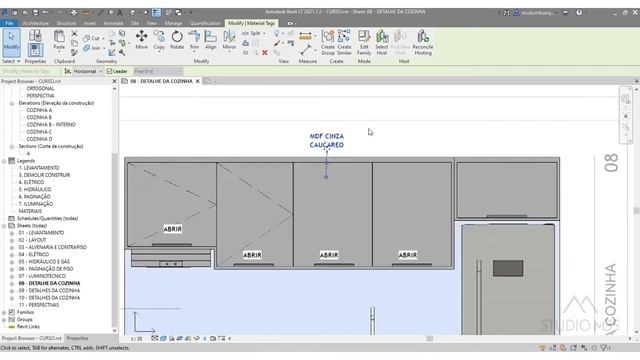640x360 pixels.
Task: Expand the Families tree node
Action: [x=4, y=312]
